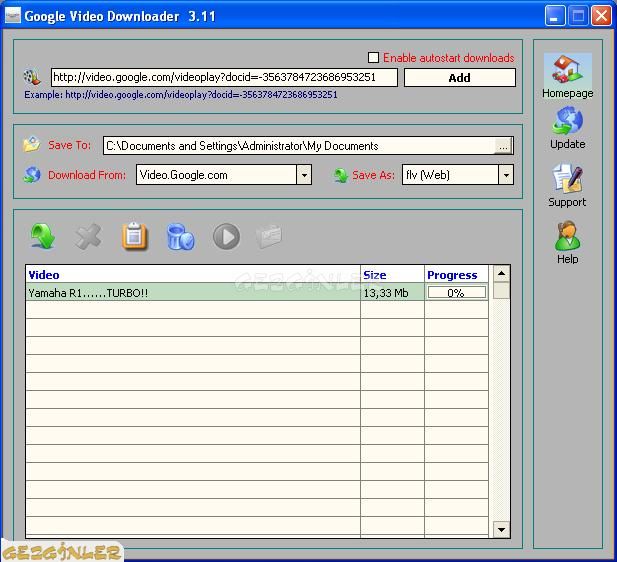
Task: Click the video URL input field
Action: tap(224, 78)
